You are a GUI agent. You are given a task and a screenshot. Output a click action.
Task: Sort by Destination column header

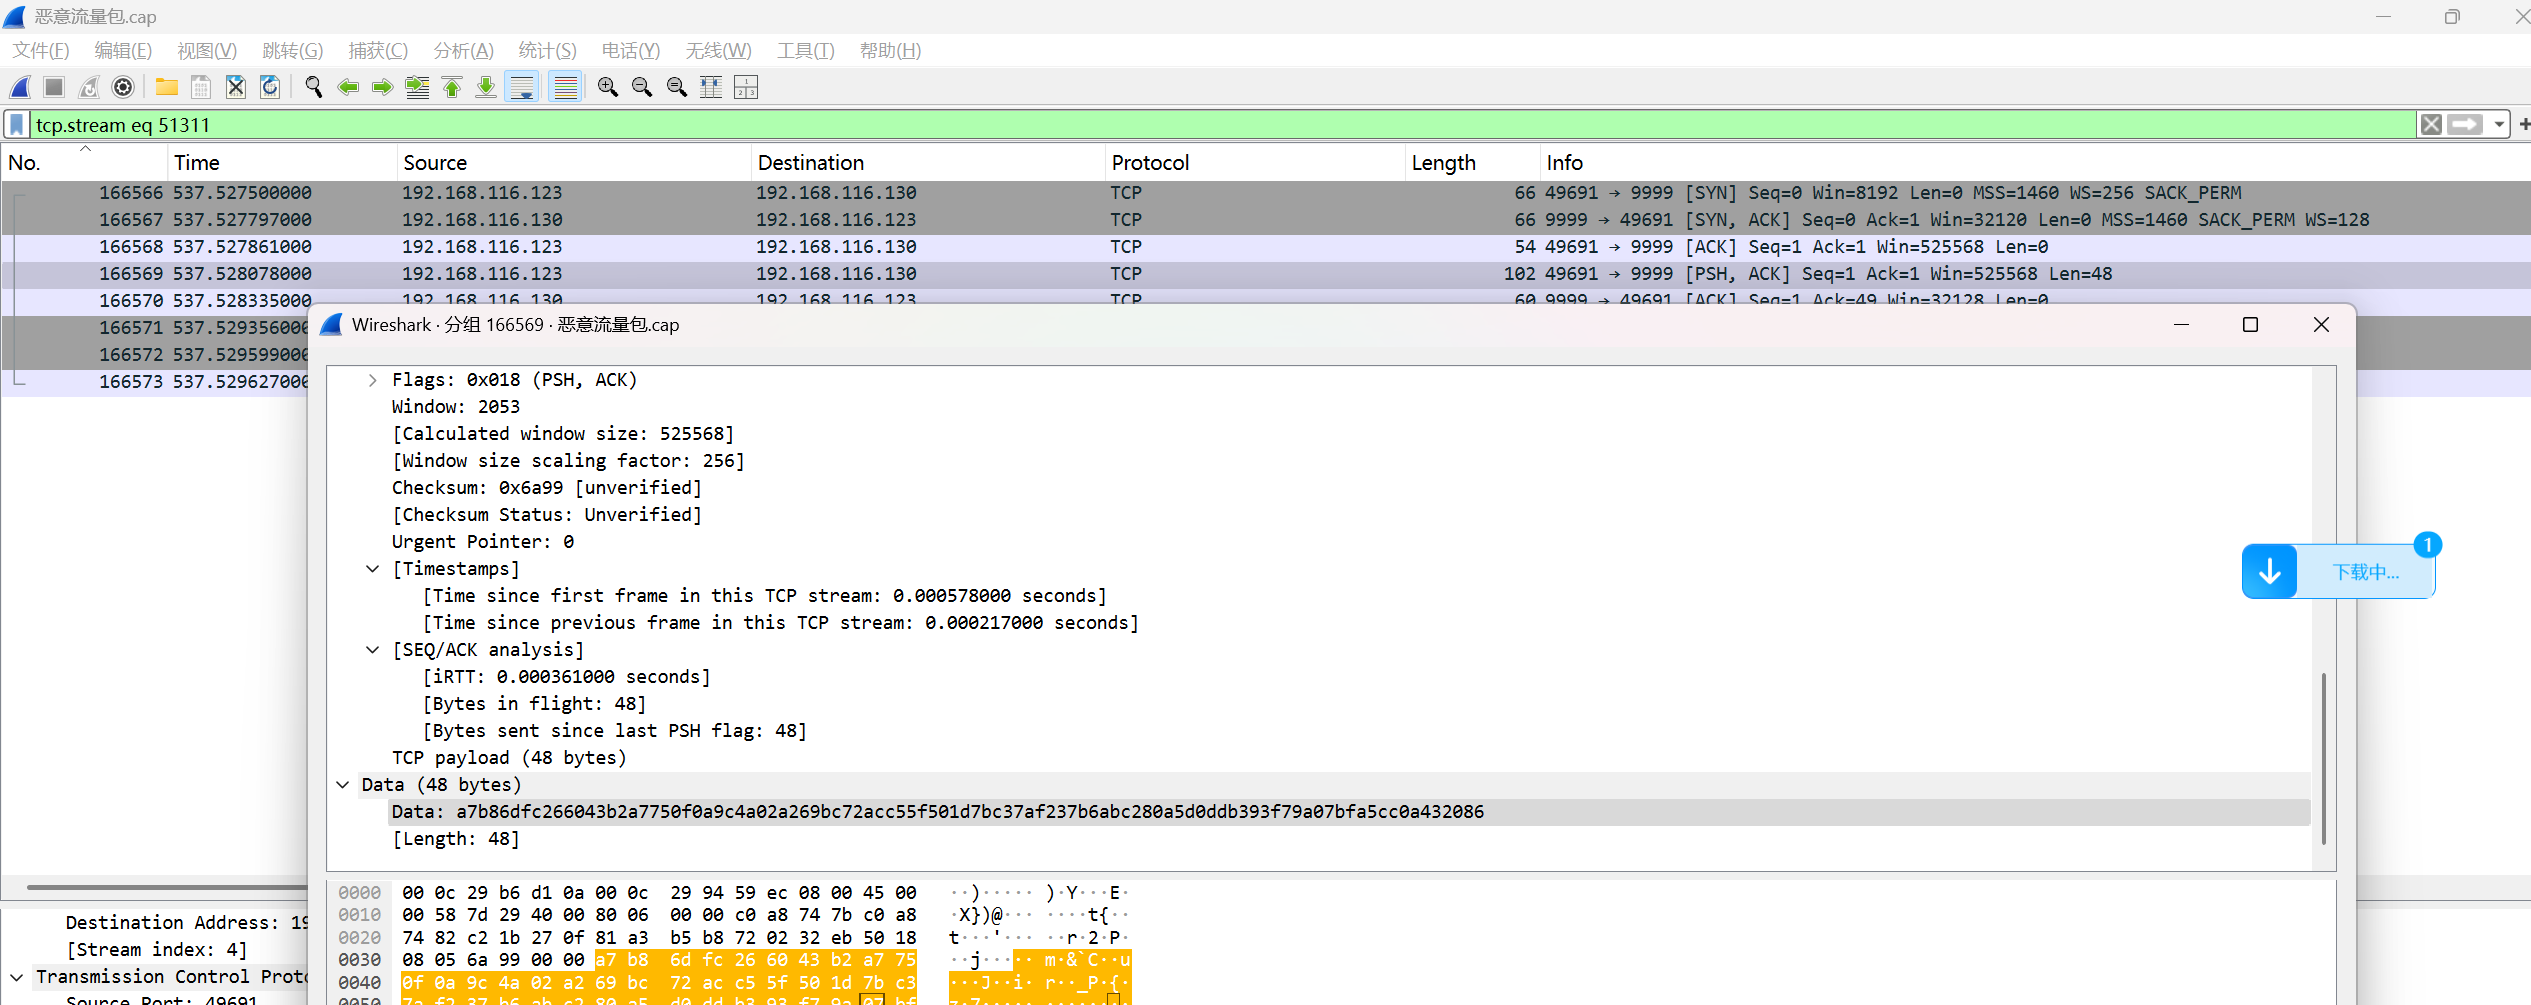928,163
